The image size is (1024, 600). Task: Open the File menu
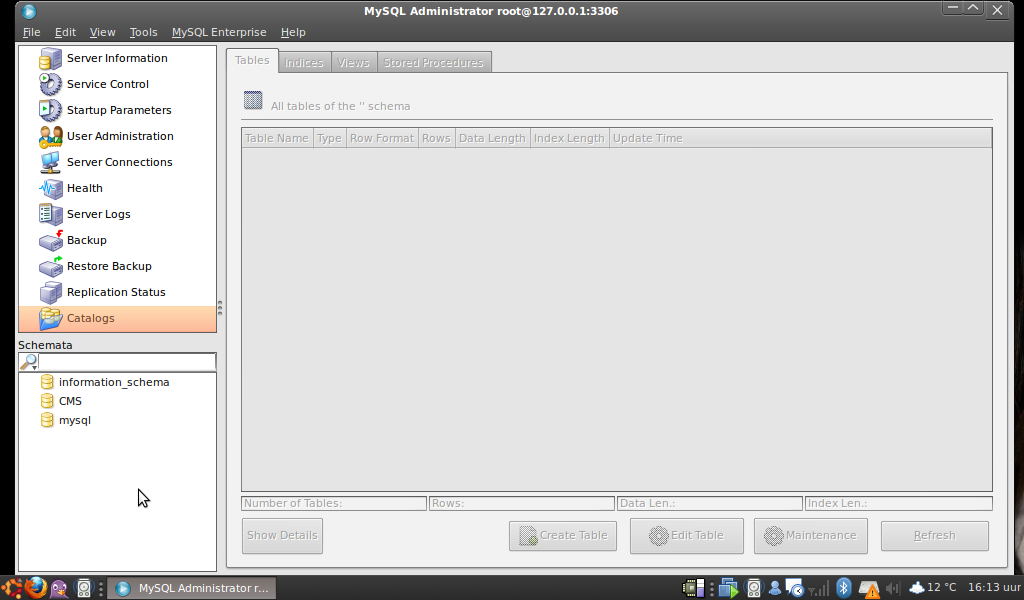coord(31,32)
